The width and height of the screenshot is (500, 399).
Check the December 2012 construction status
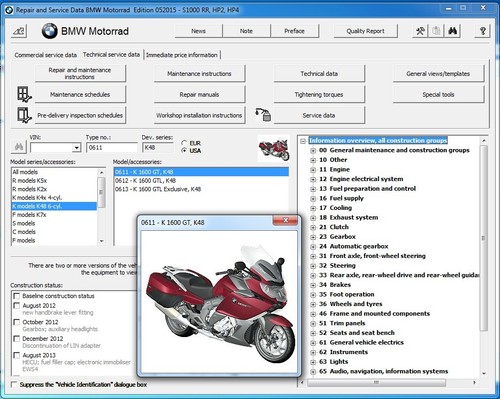(16, 339)
